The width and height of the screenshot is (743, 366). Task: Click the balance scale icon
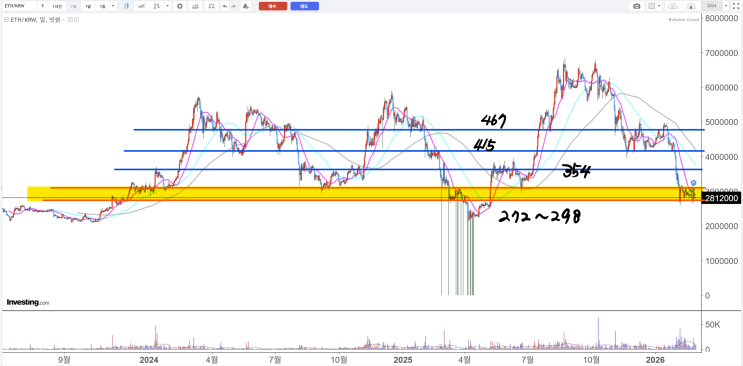coord(211,6)
